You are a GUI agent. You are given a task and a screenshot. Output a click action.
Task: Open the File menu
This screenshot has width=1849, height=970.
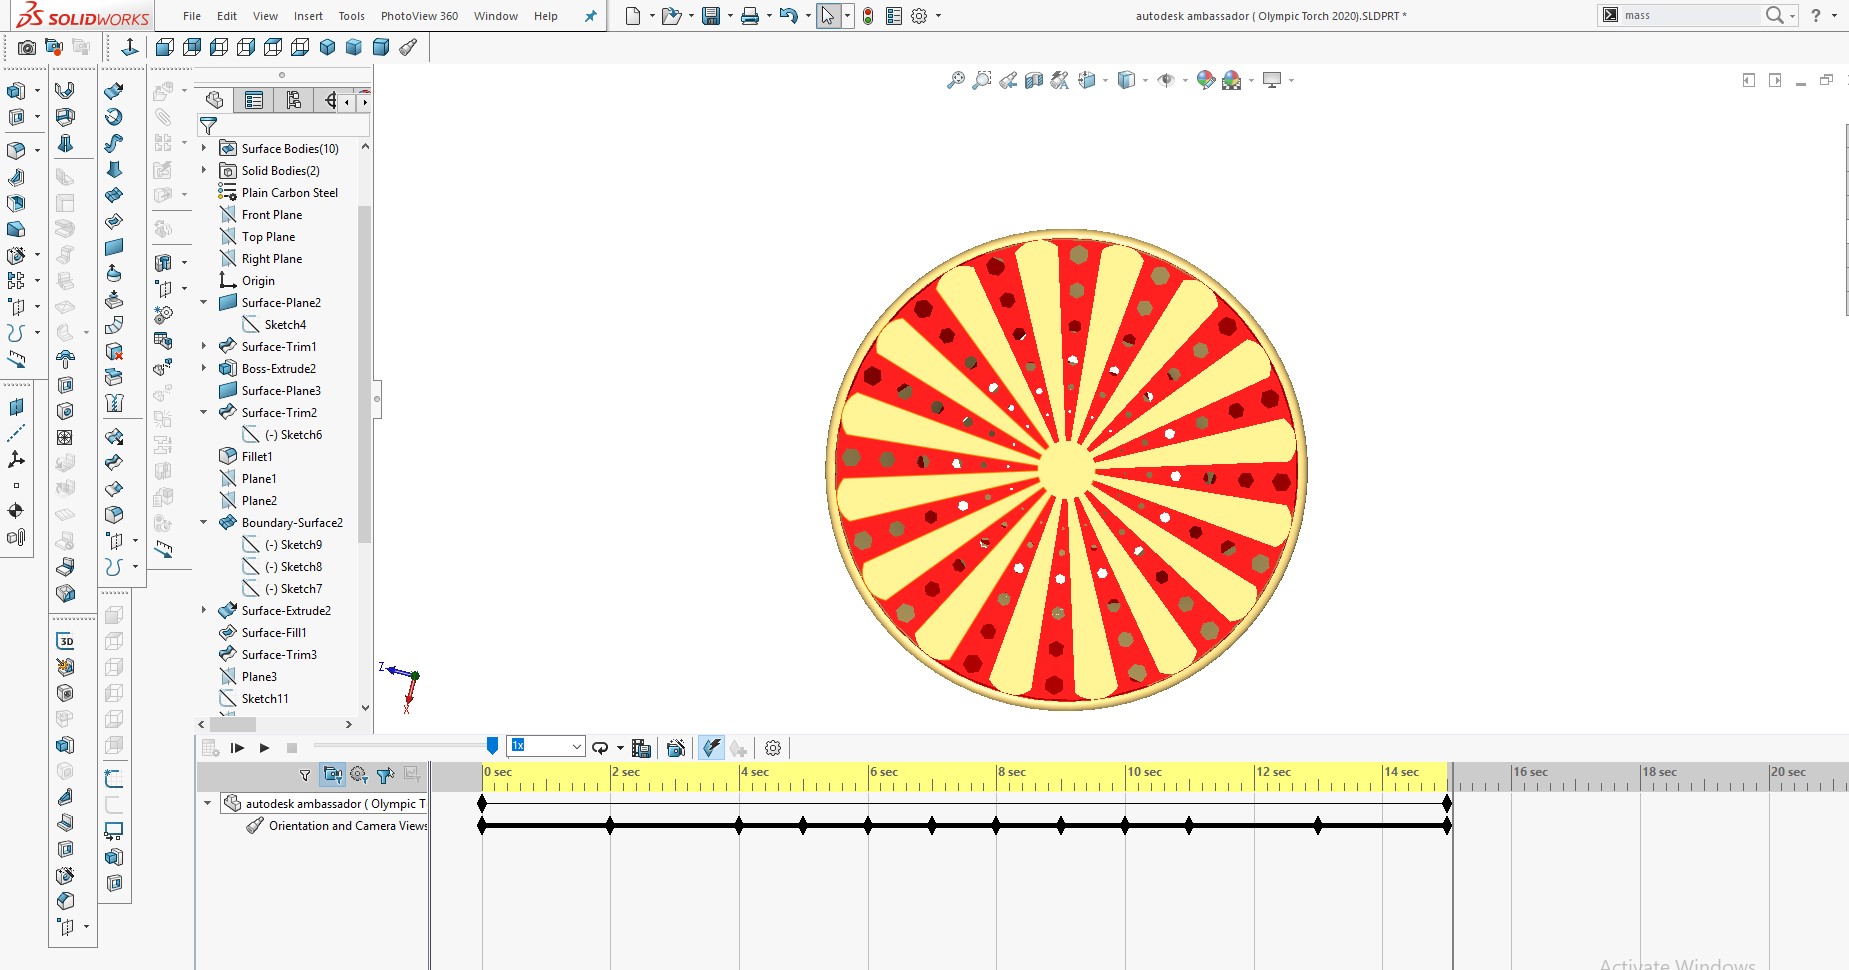click(192, 16)
